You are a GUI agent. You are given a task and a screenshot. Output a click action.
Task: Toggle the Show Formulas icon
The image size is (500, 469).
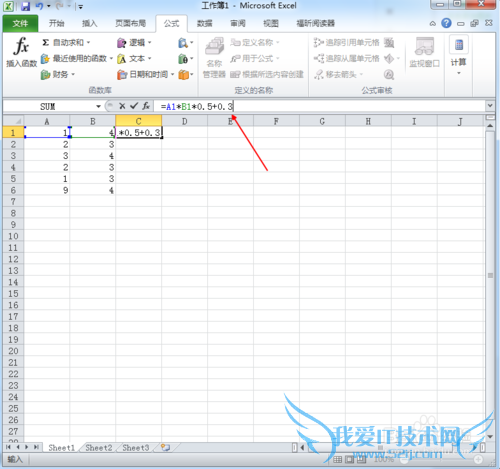[389, 43]
